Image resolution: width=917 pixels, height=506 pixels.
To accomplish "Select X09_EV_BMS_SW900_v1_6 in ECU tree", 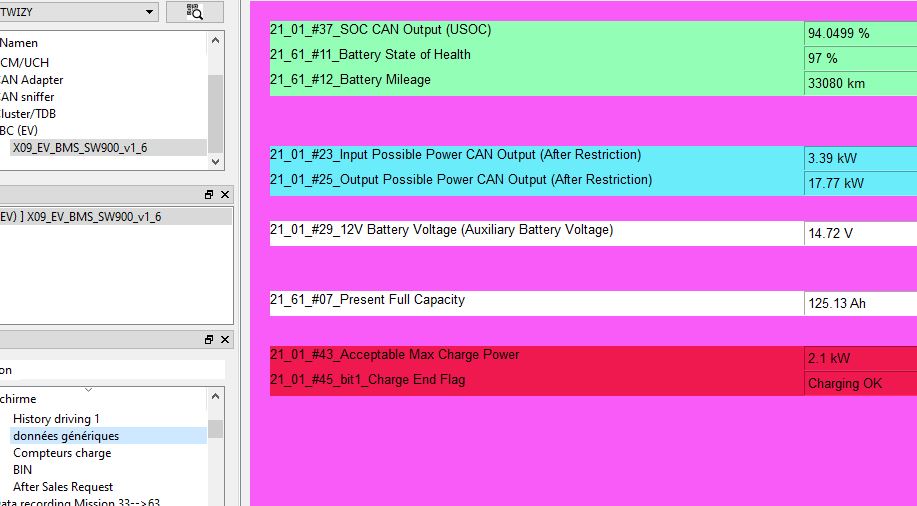I will point(79,147).
